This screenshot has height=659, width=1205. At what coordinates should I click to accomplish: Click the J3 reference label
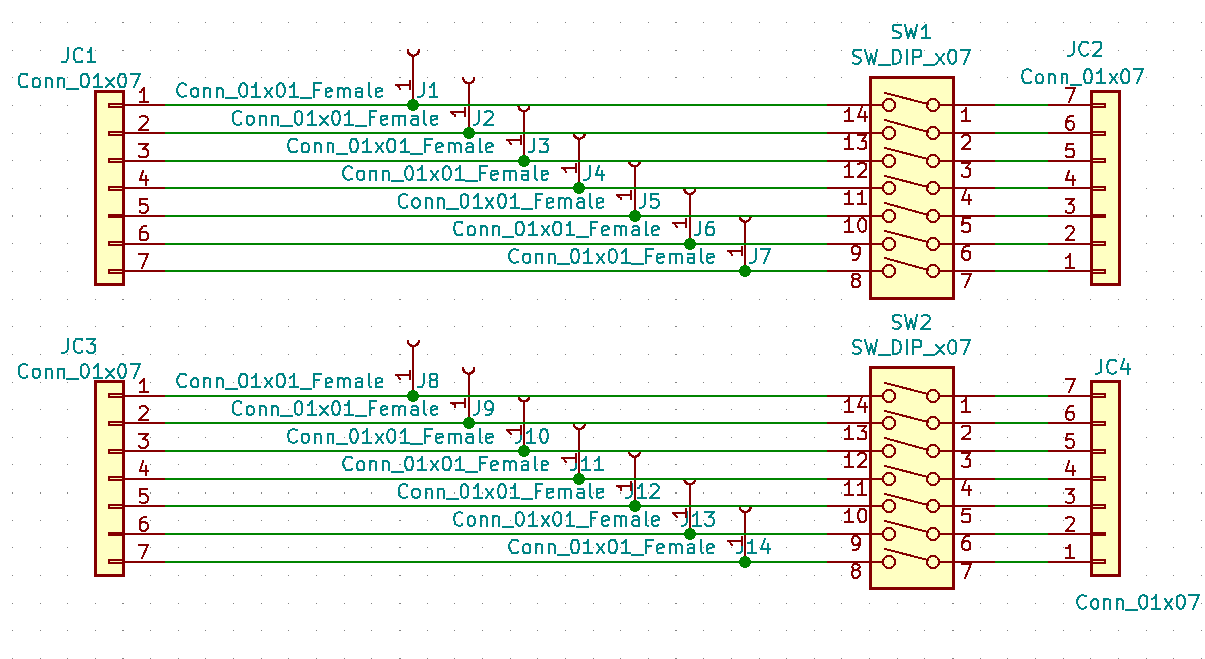pos(538,146)
